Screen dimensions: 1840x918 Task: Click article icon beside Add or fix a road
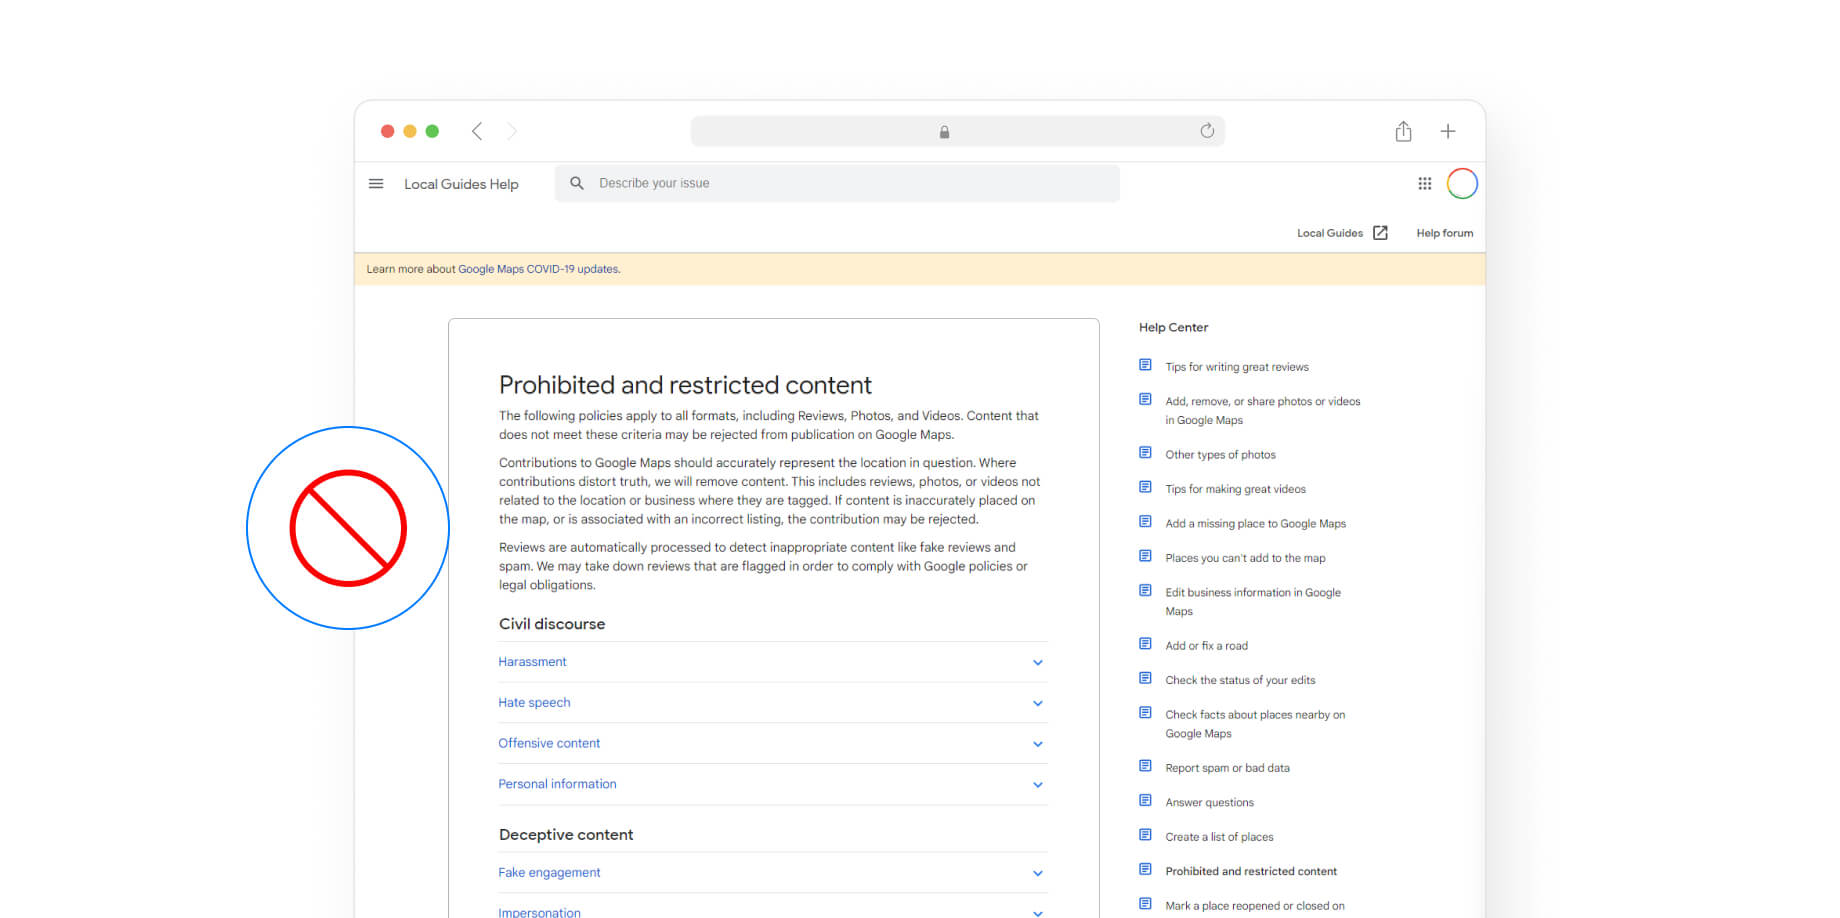click(1145, 644)
